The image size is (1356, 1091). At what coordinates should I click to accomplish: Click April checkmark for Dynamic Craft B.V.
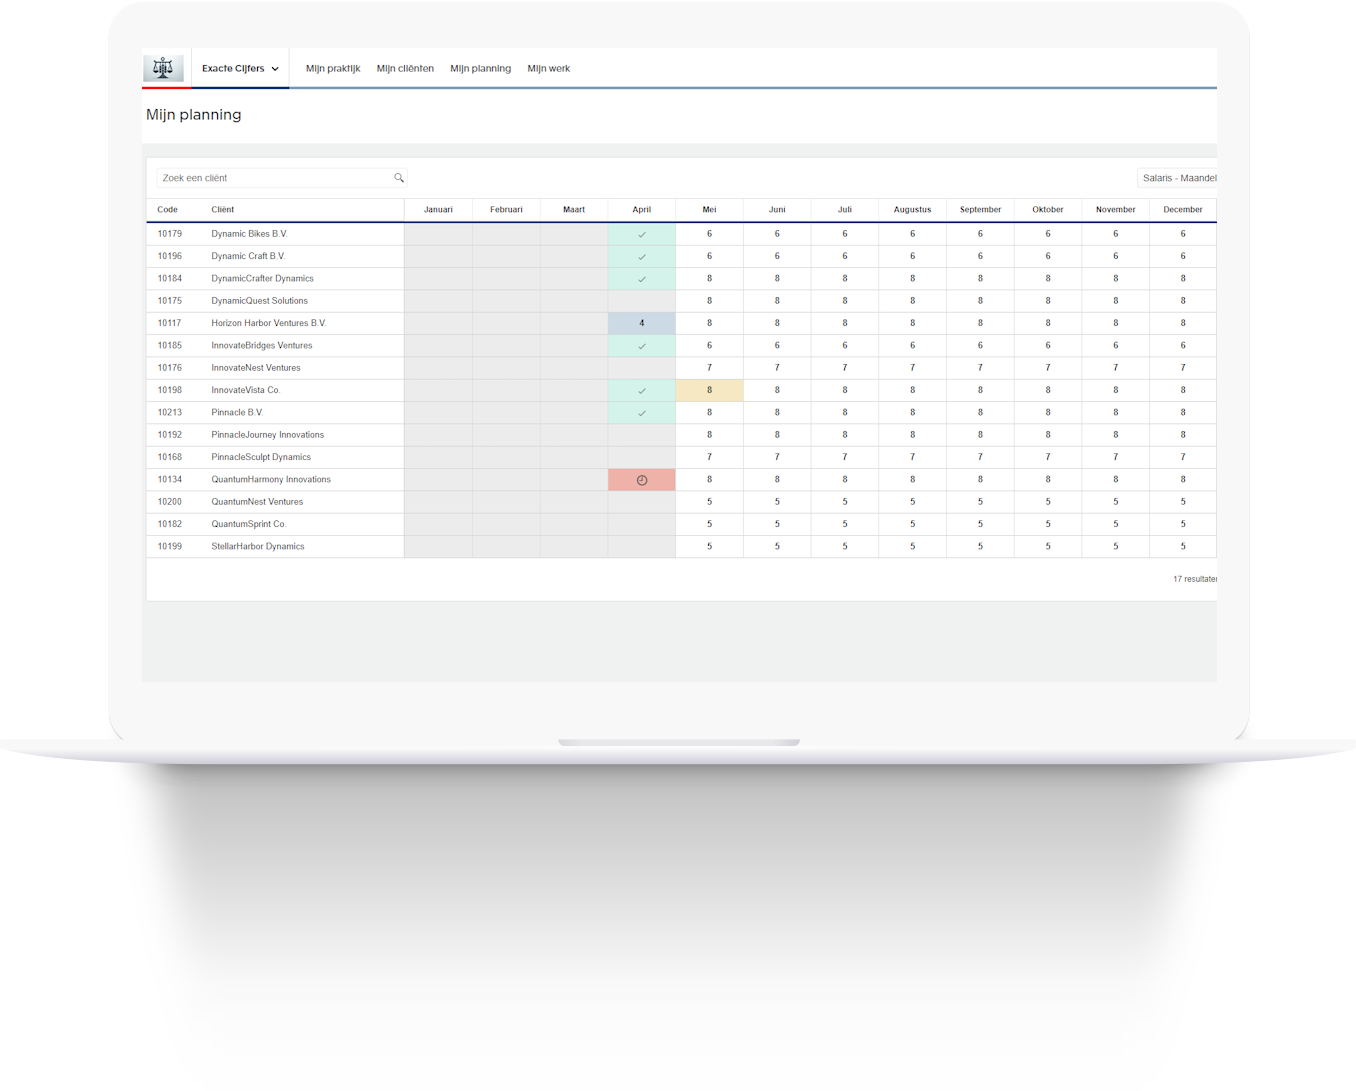(642, 257)
